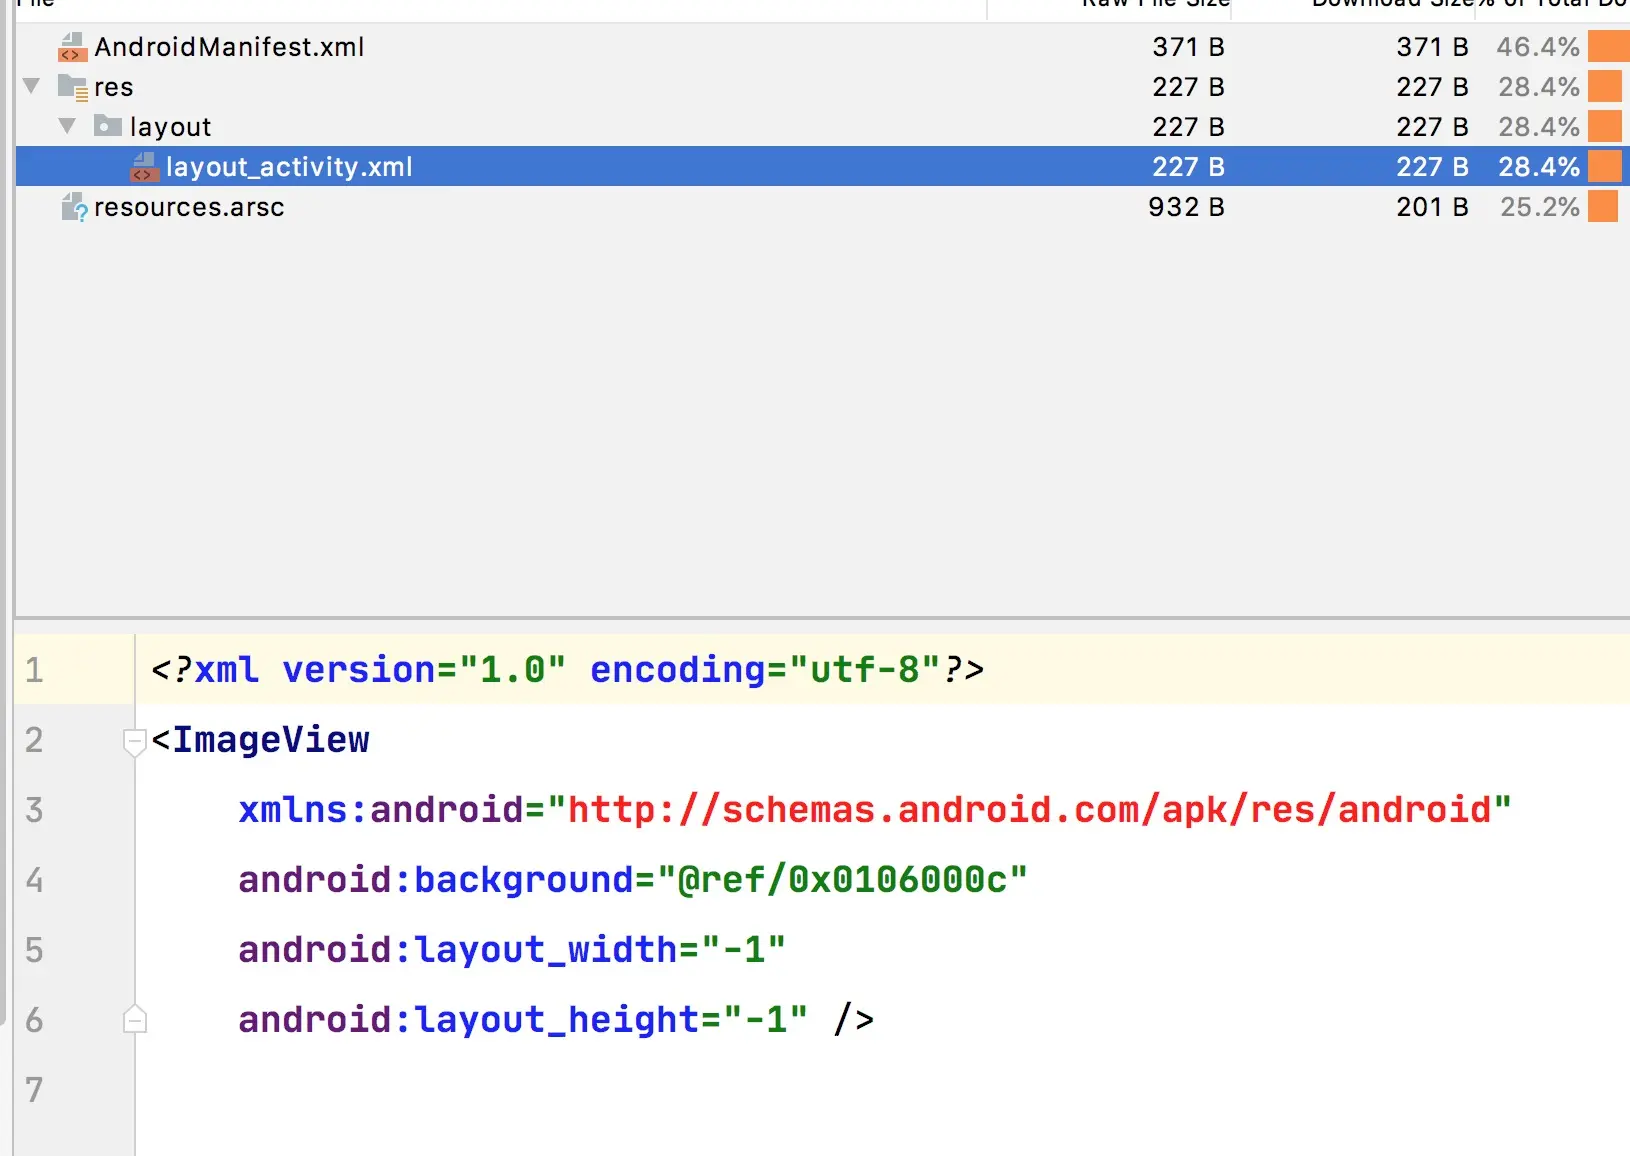Collapse the res folder tree node
1630x1156 pixels.
point(32,86)
